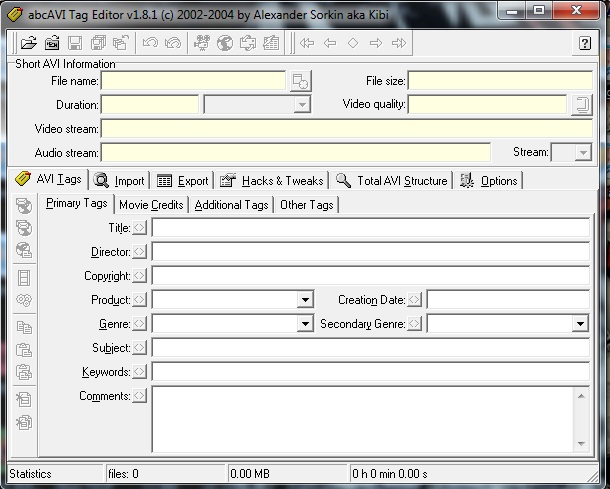Switch to the AVI Tags tab
This screenshot has height=489, width=610.
tap(49, 179)
